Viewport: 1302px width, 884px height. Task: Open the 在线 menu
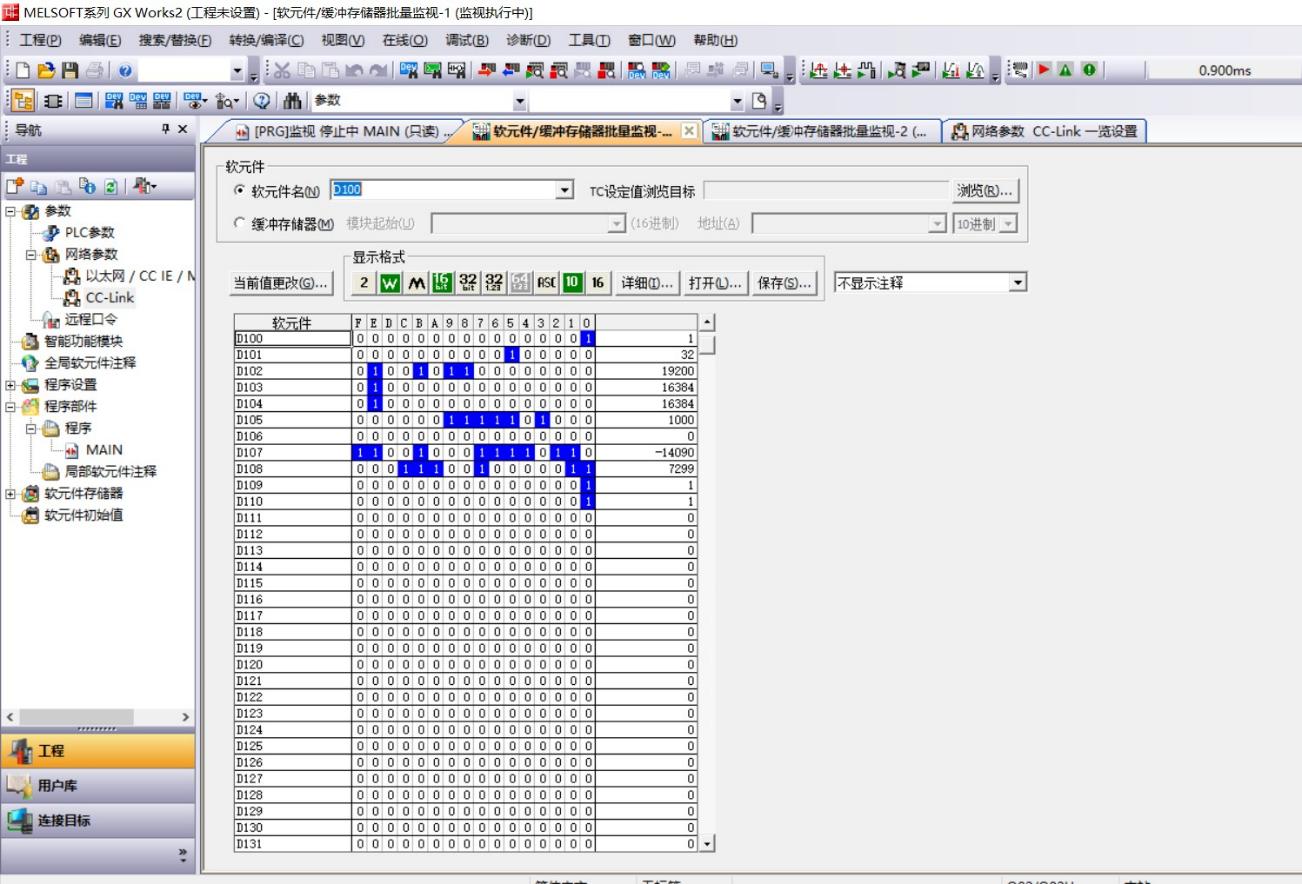pyautogui.click(x=405, y=40)
